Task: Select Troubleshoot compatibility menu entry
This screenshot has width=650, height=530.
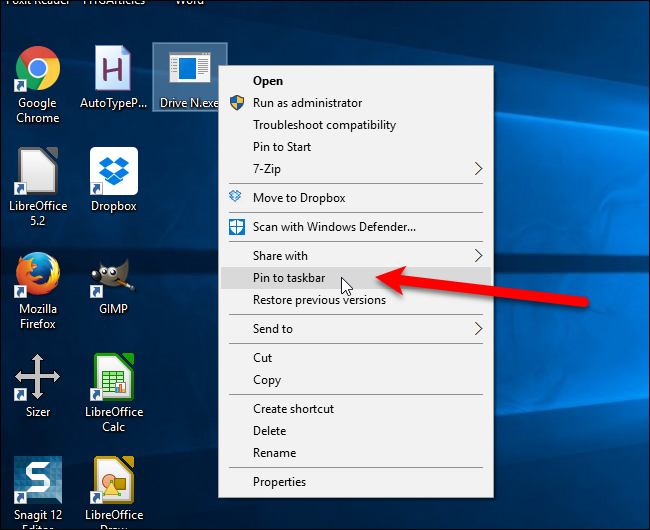Action: pyautogui.click(x=324, y=125)
